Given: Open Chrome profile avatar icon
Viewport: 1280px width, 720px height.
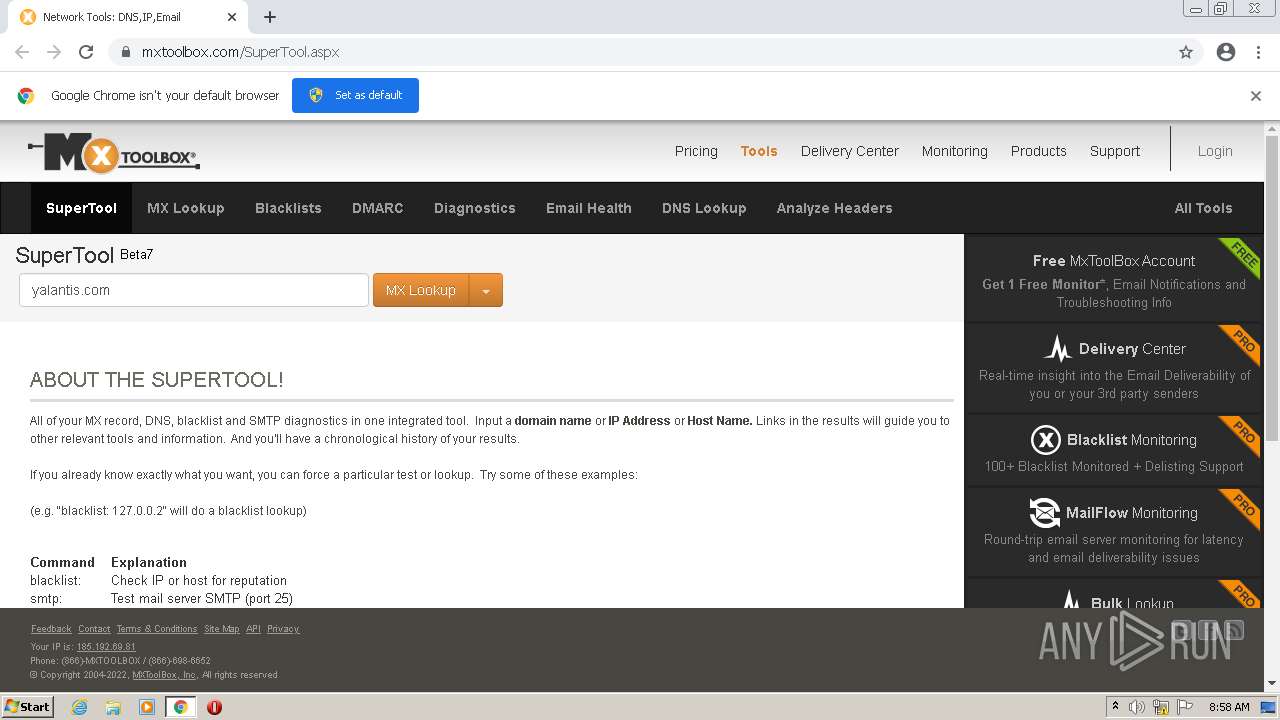Looking at the screenshot, I should pyautogui.click(x=1226, y=52).
